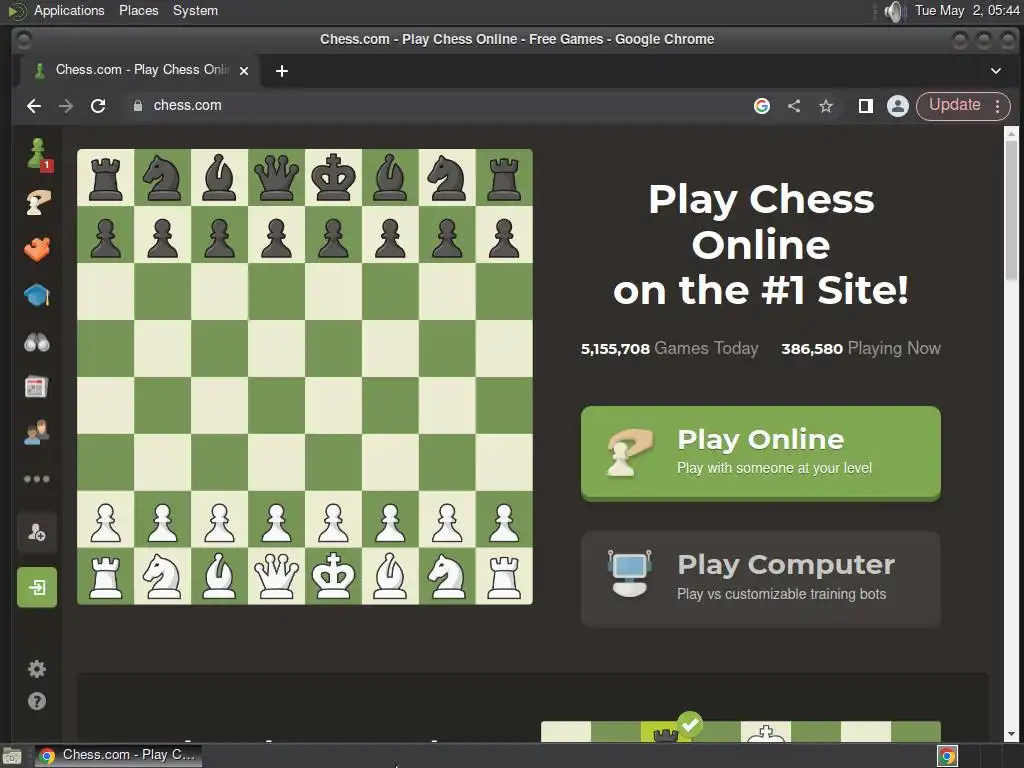Click the '5,155,708 Games Today' text
Image resolution: width=1024 pixels, height=768 pixels.
[x=669, y=349]
